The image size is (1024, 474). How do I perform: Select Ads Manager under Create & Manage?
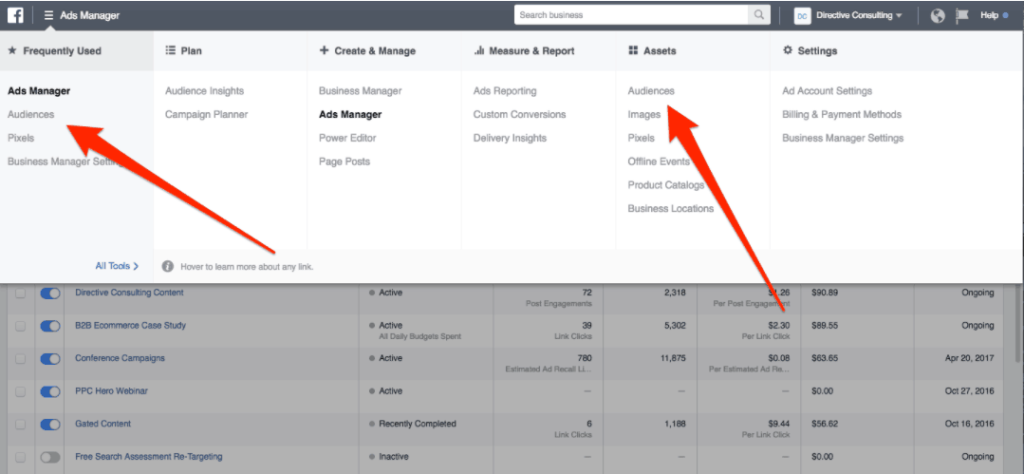click(x=351, y=114)
